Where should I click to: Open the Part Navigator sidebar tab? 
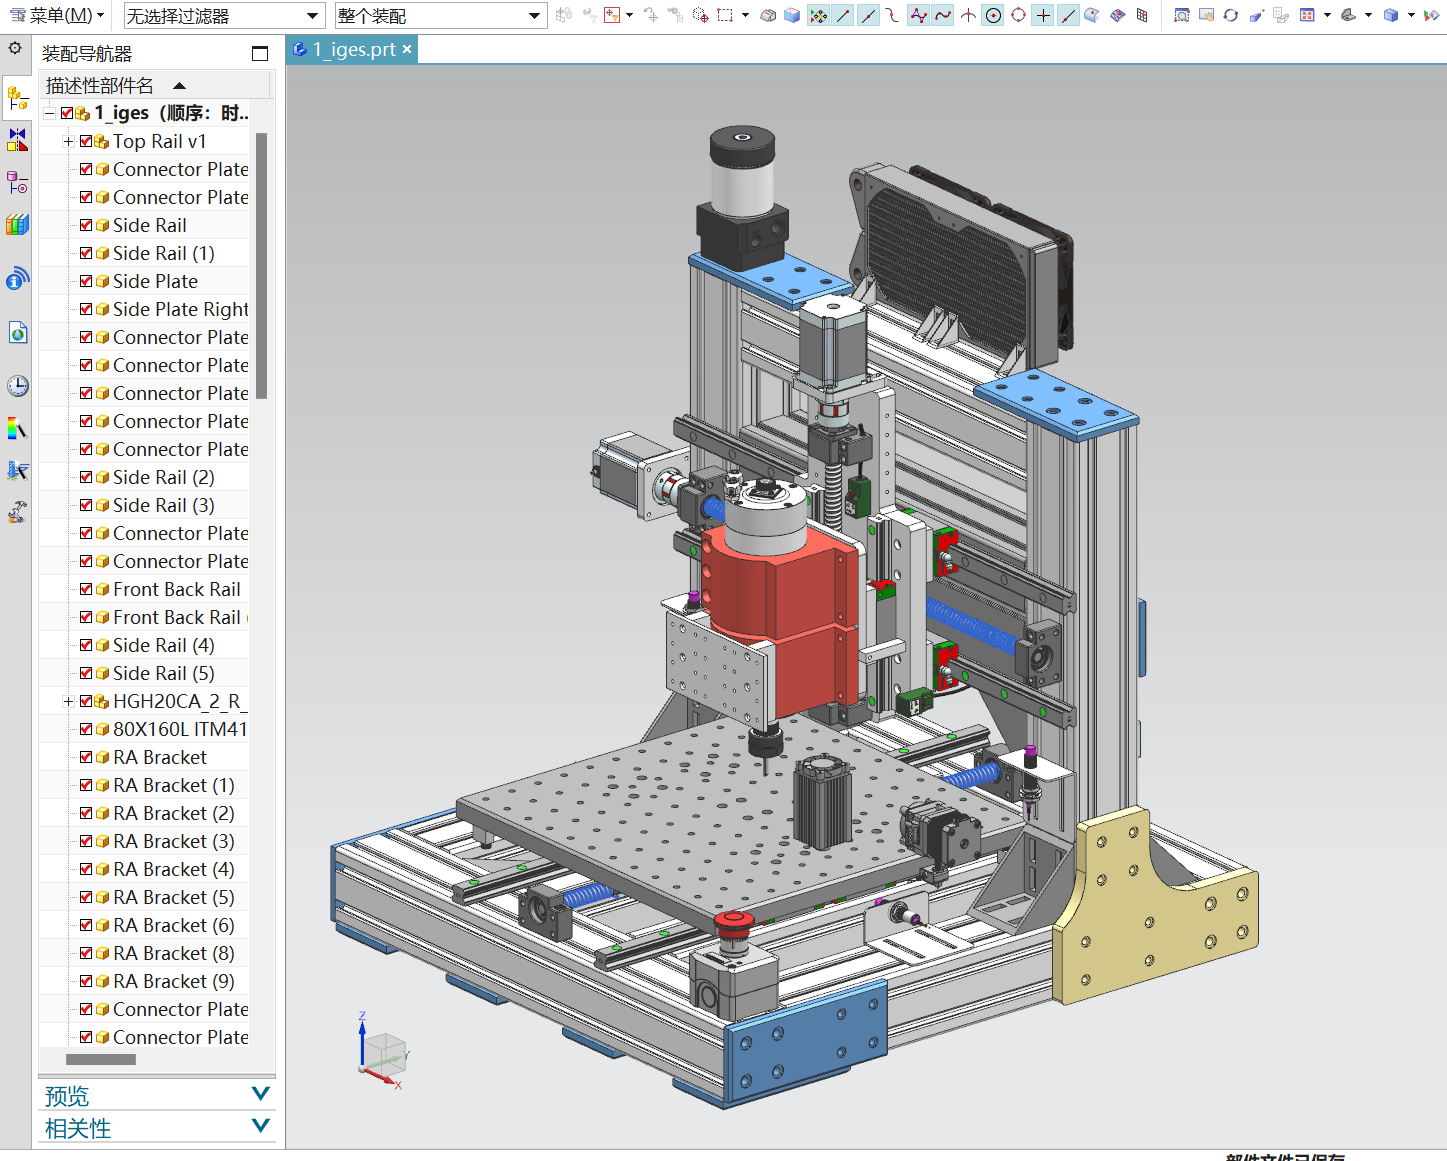coord(17,183)
